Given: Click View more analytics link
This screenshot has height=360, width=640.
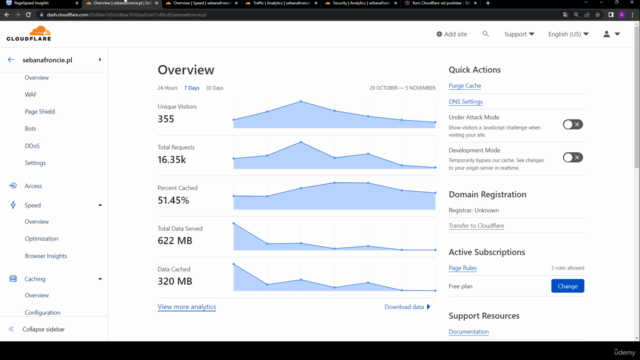Looking at the screenshot, I should [187, 307].
